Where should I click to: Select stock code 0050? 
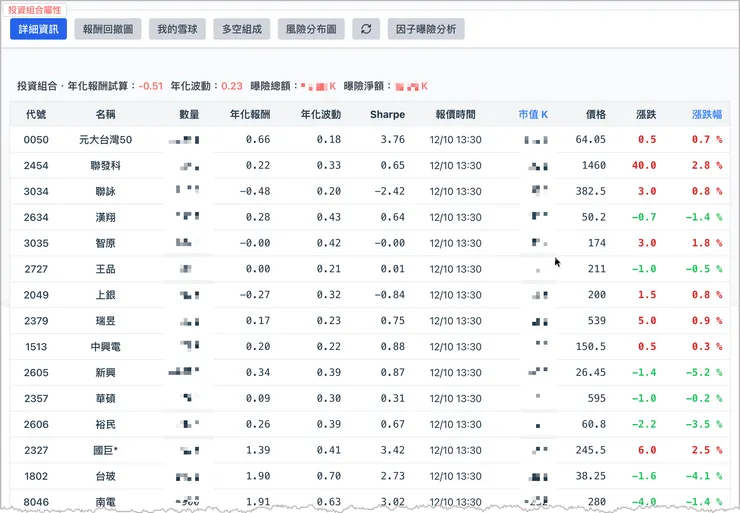(x=36, y=140)
